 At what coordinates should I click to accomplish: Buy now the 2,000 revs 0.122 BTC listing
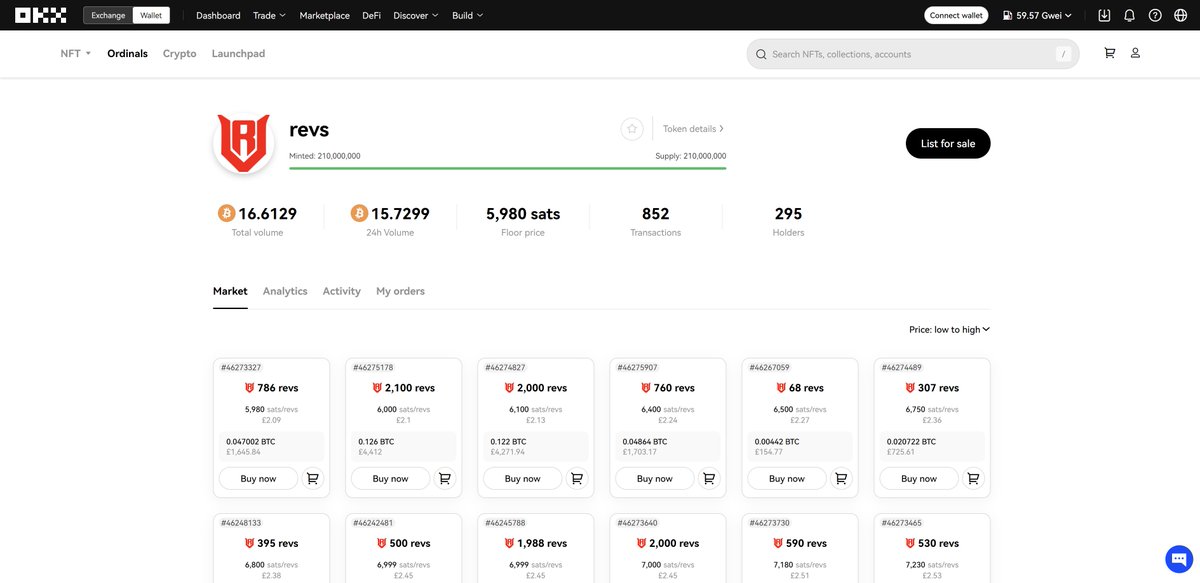[522, 479]
